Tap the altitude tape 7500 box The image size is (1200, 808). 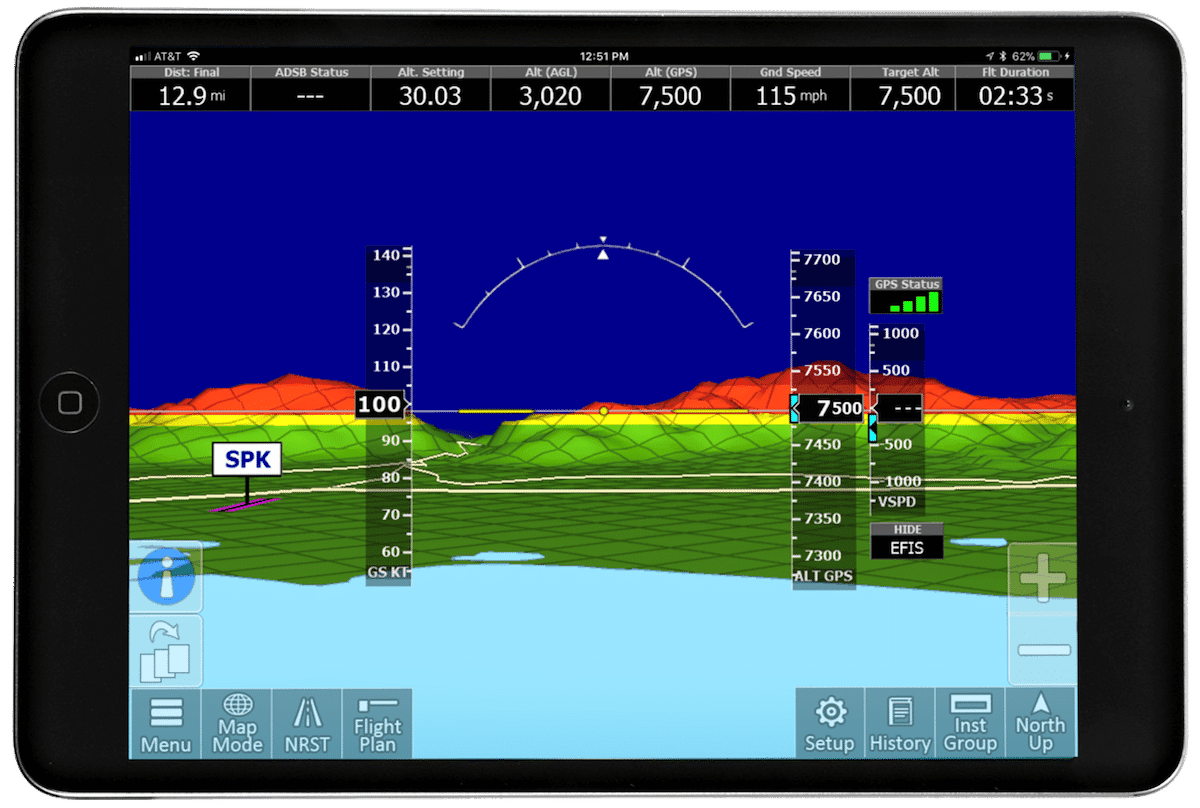(x=828, y=408)
